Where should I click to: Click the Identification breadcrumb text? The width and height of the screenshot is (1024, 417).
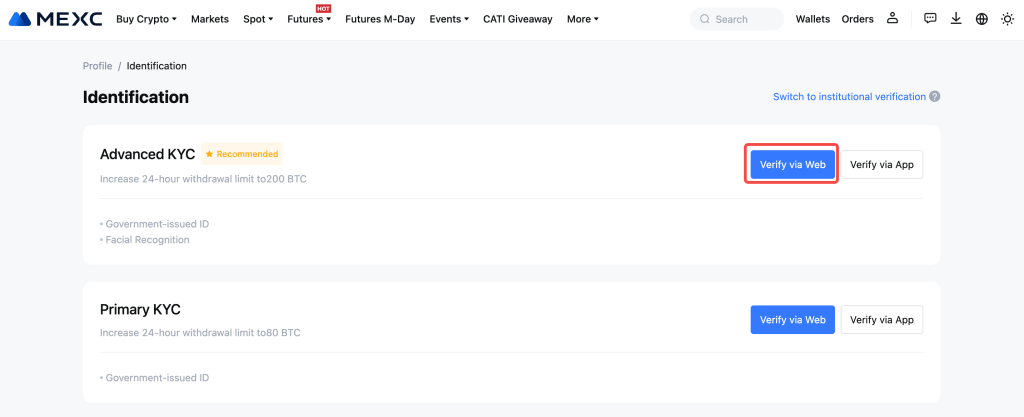point(157,66)
